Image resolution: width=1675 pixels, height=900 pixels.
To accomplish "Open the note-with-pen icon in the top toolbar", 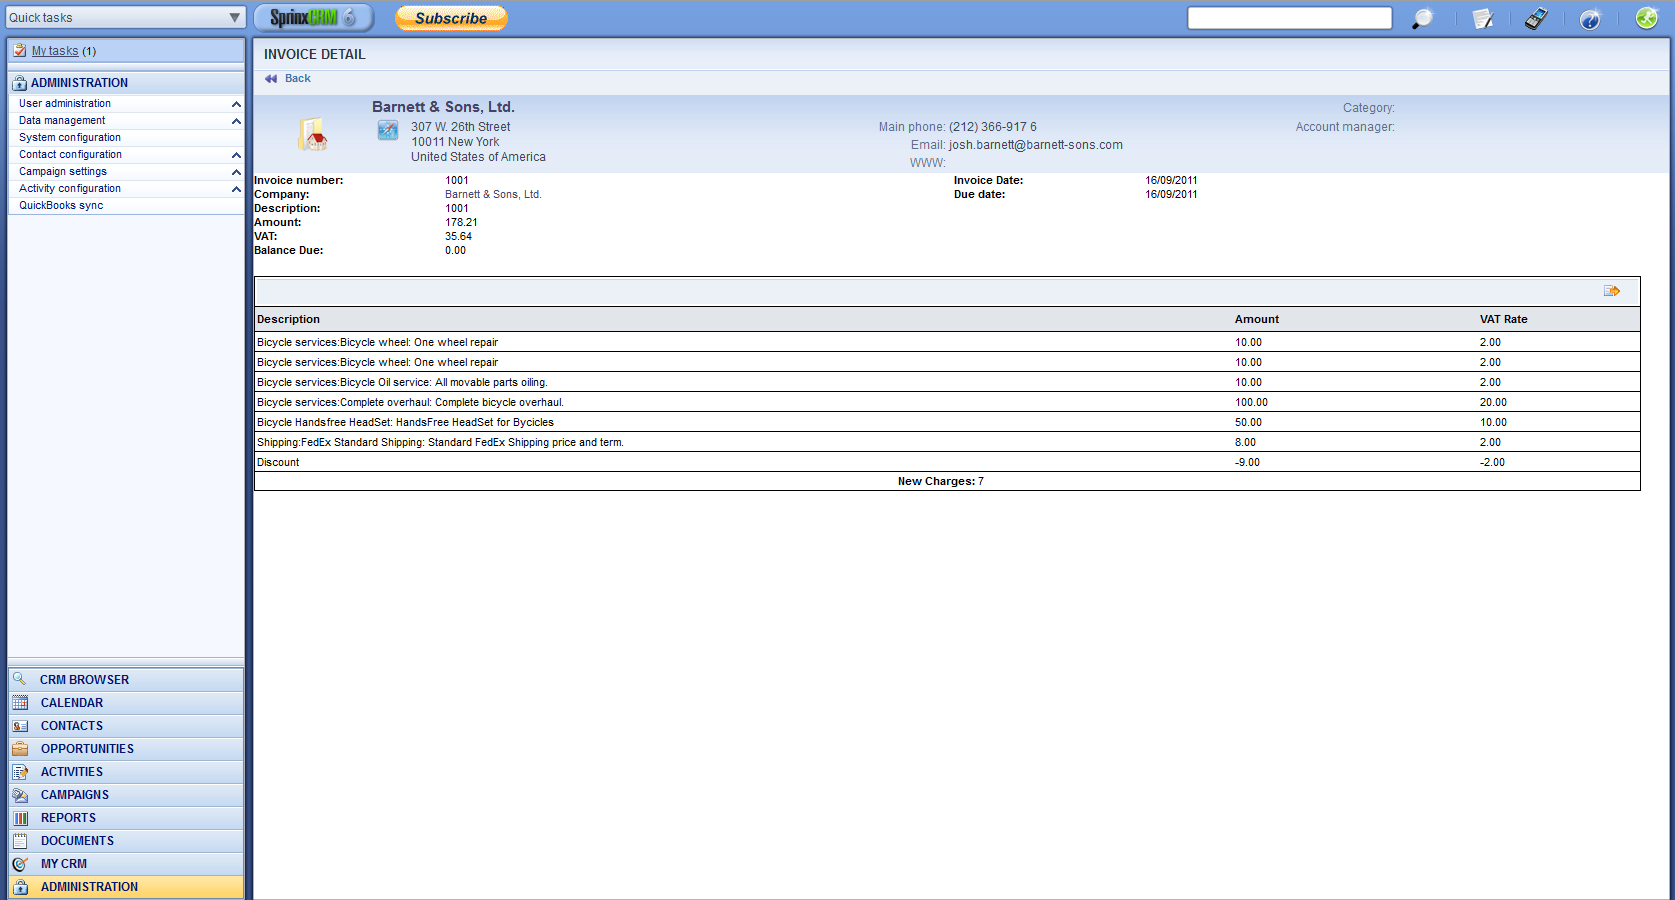I will pos(1483,18).
